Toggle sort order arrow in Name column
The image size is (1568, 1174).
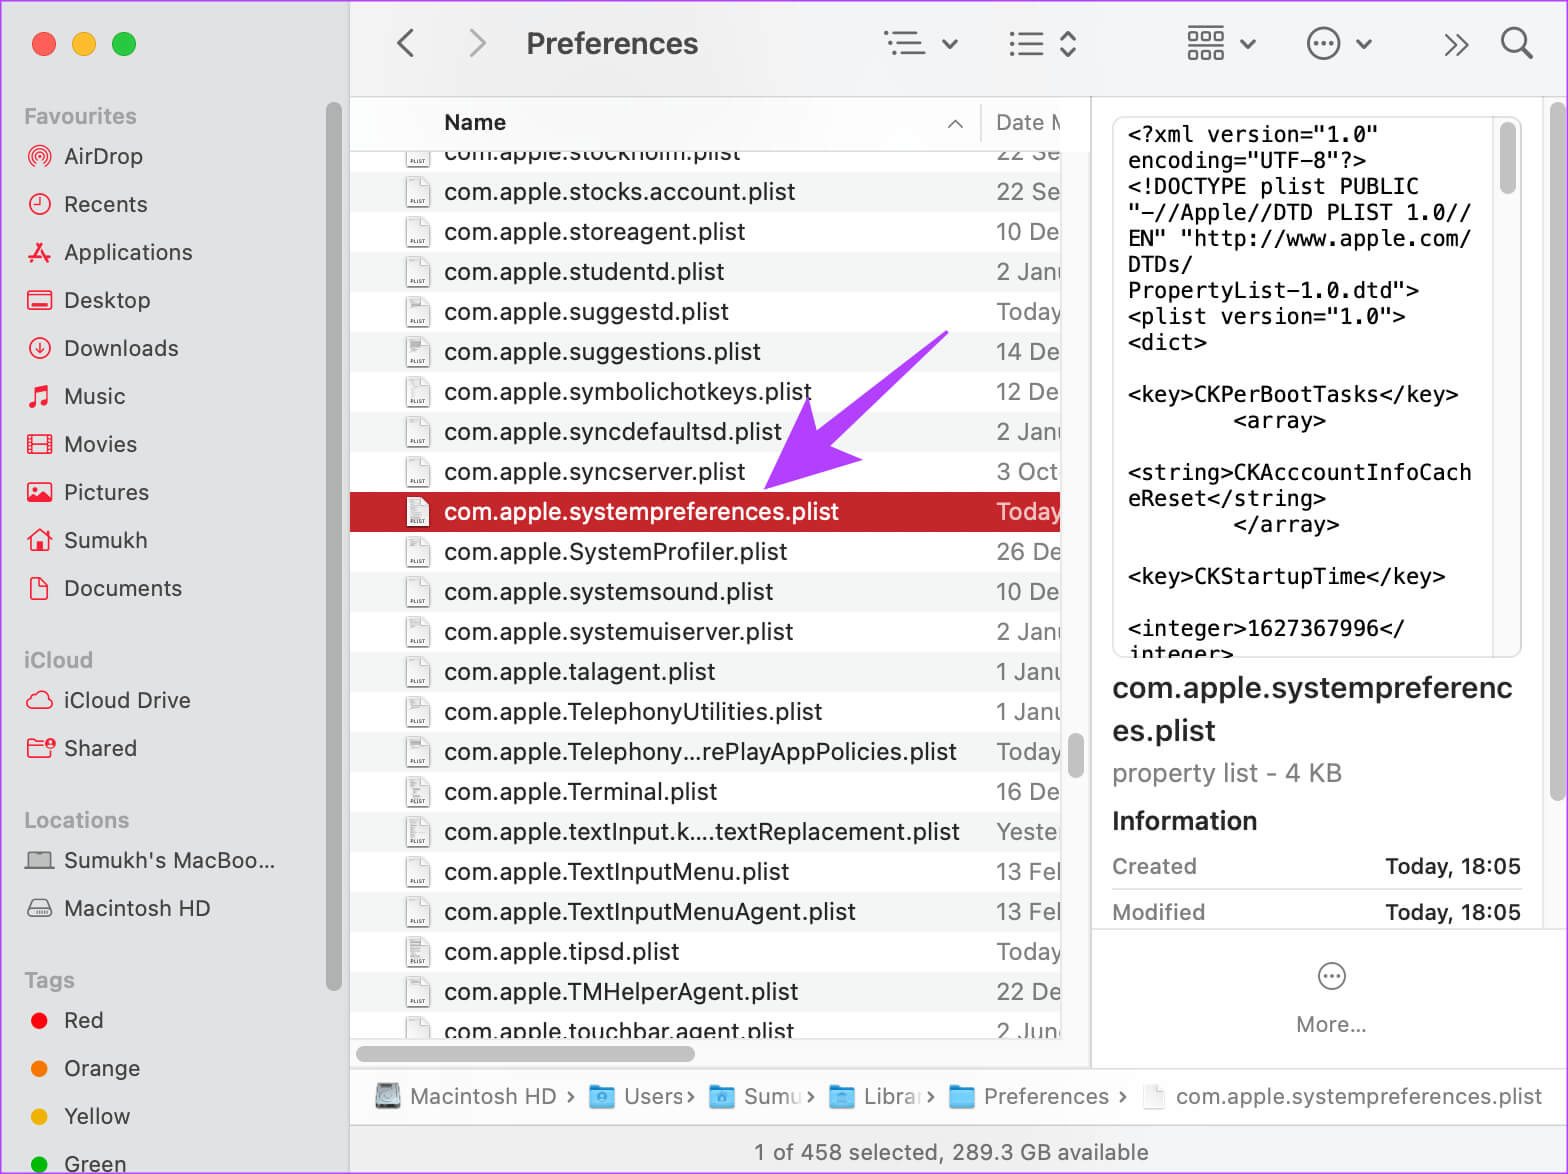[955, 123]
